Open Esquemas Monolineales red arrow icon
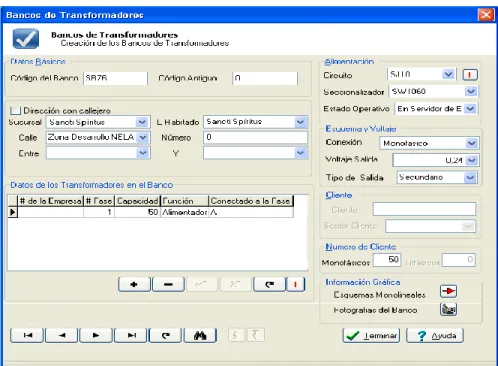The height and width of the screenshot is (366, 498). (x=448, y=291)
